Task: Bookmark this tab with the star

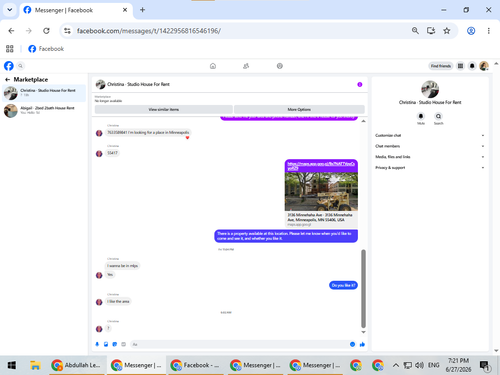Action: 447,31
